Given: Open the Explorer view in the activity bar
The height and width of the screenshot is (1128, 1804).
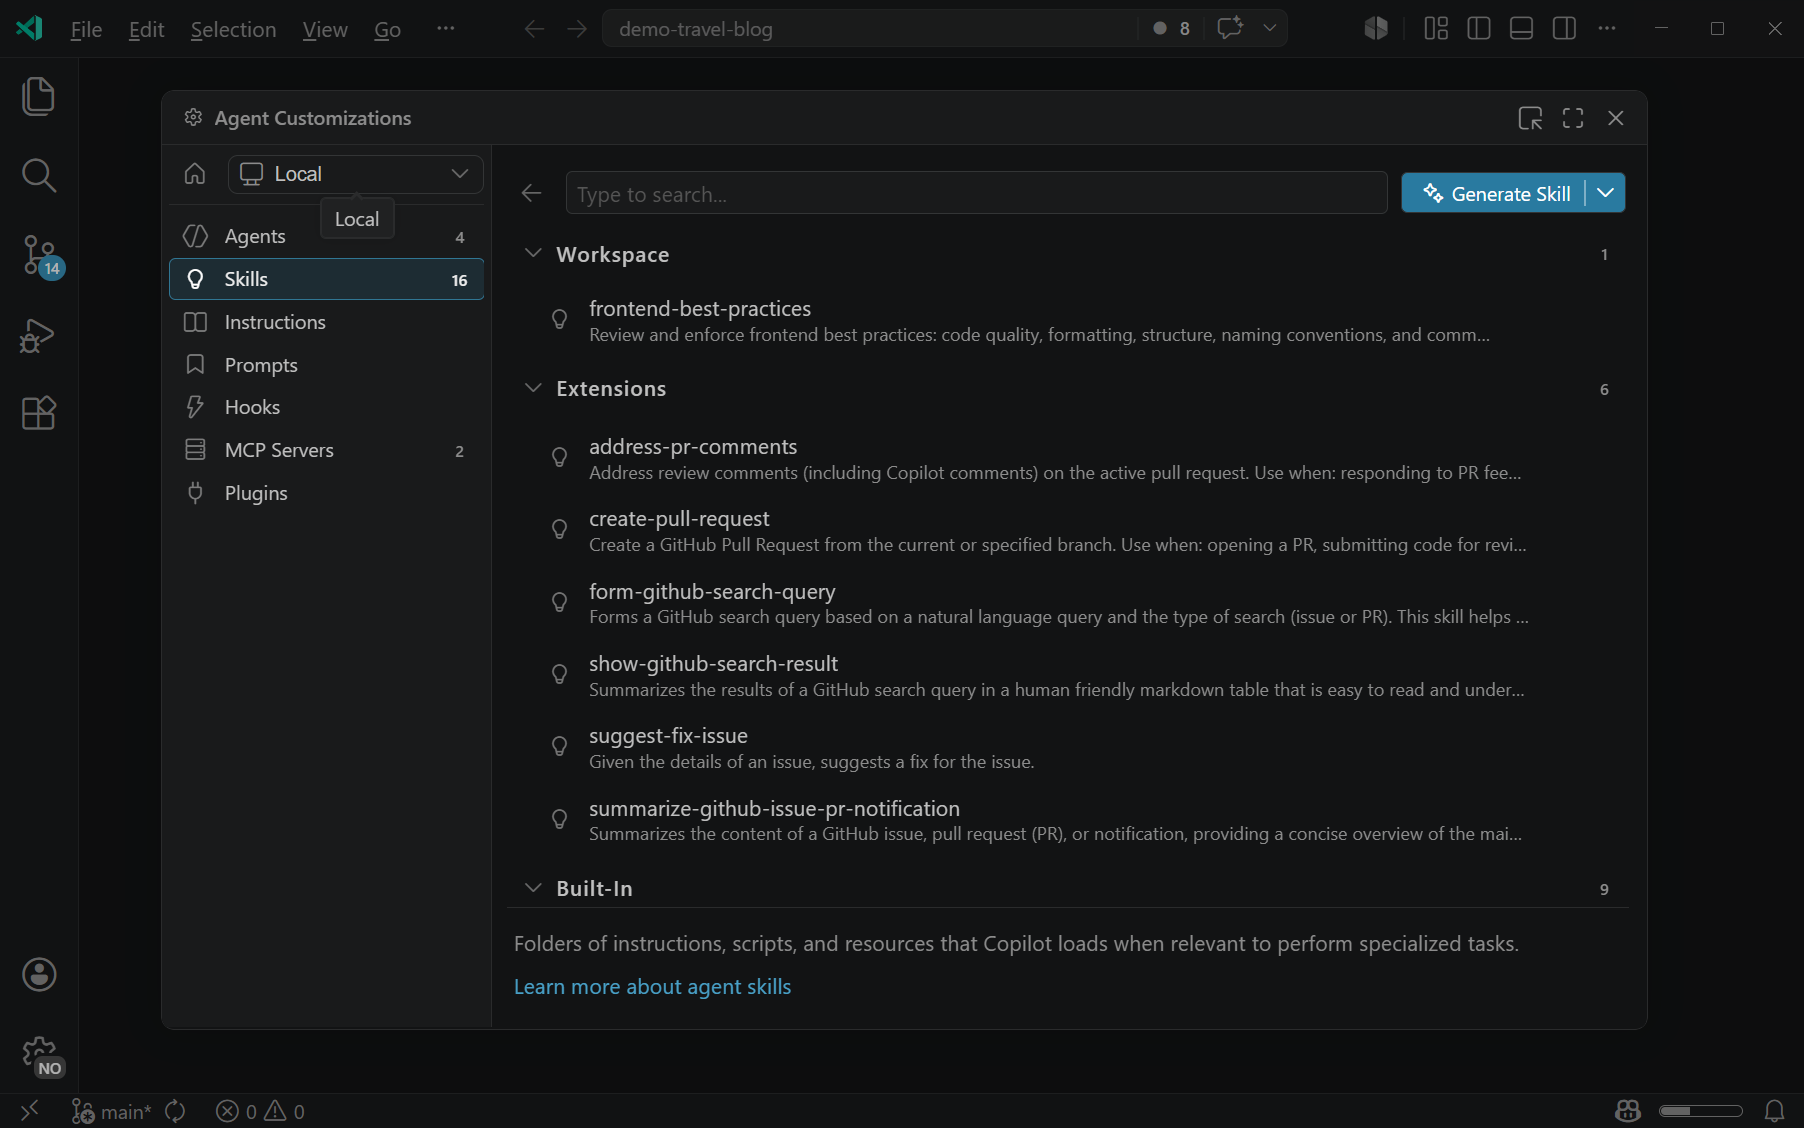Looking at the screenshot, I should click(x=38, y=96).
